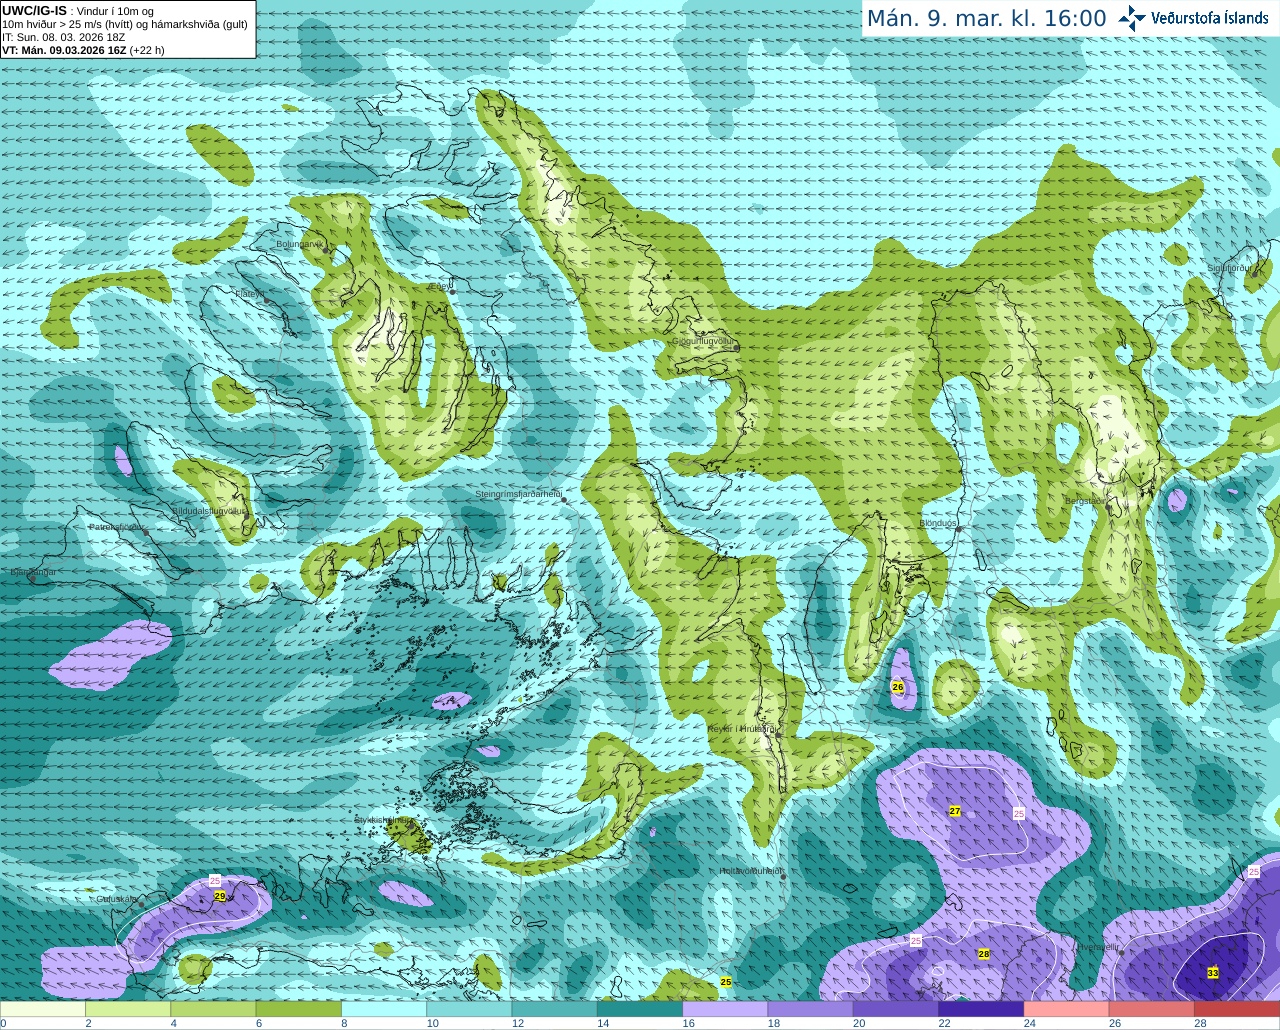The height and width of the screenshot is (1030, 1280).
Task: Click the yellow 25 gust marker
Action: [x=726, y=982]
